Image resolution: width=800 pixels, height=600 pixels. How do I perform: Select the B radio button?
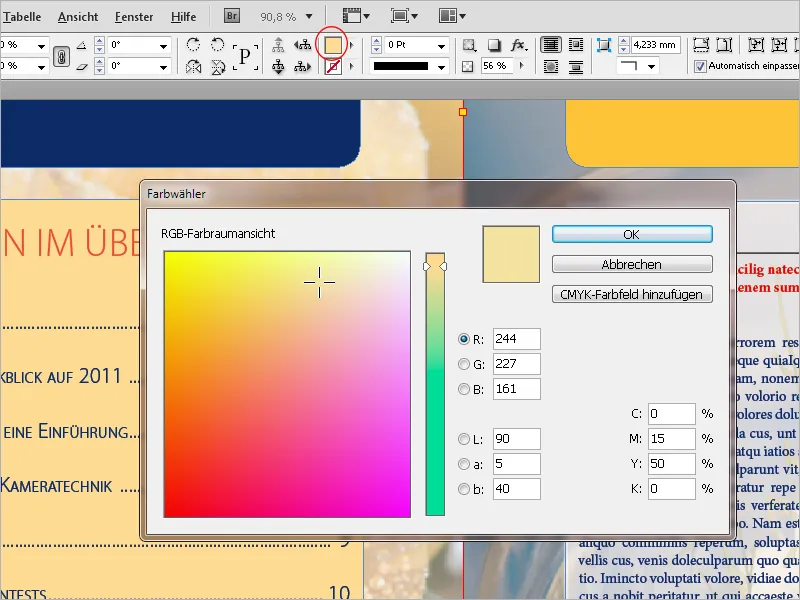click(x=464, y=389)
